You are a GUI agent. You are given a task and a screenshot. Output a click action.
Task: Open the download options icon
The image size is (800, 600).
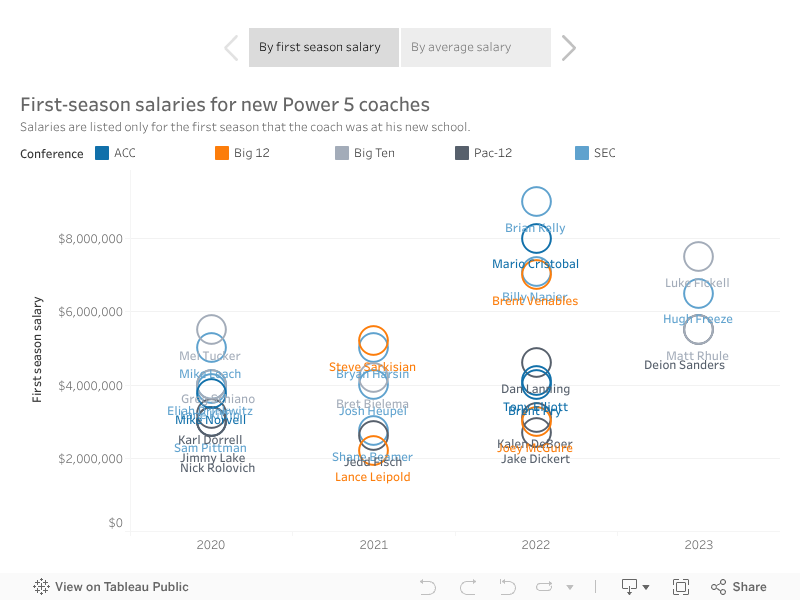click(x=635, y=587)
